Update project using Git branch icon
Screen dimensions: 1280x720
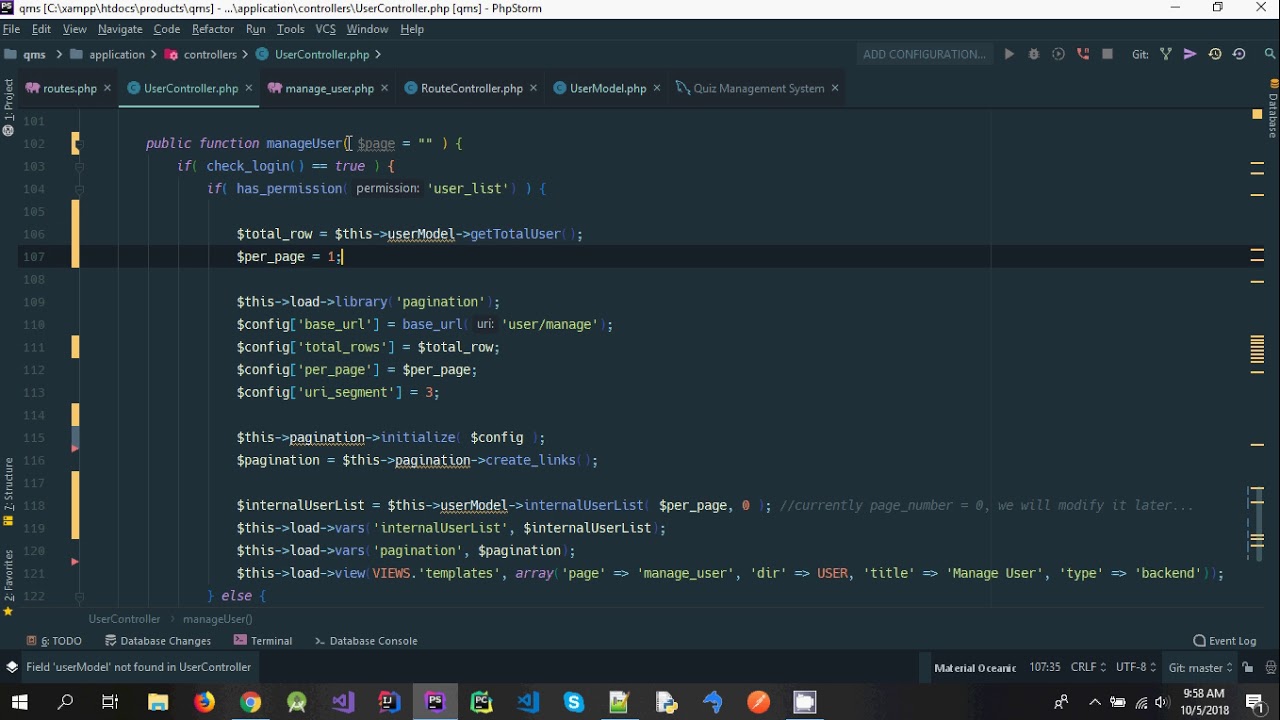point(1166,54)
